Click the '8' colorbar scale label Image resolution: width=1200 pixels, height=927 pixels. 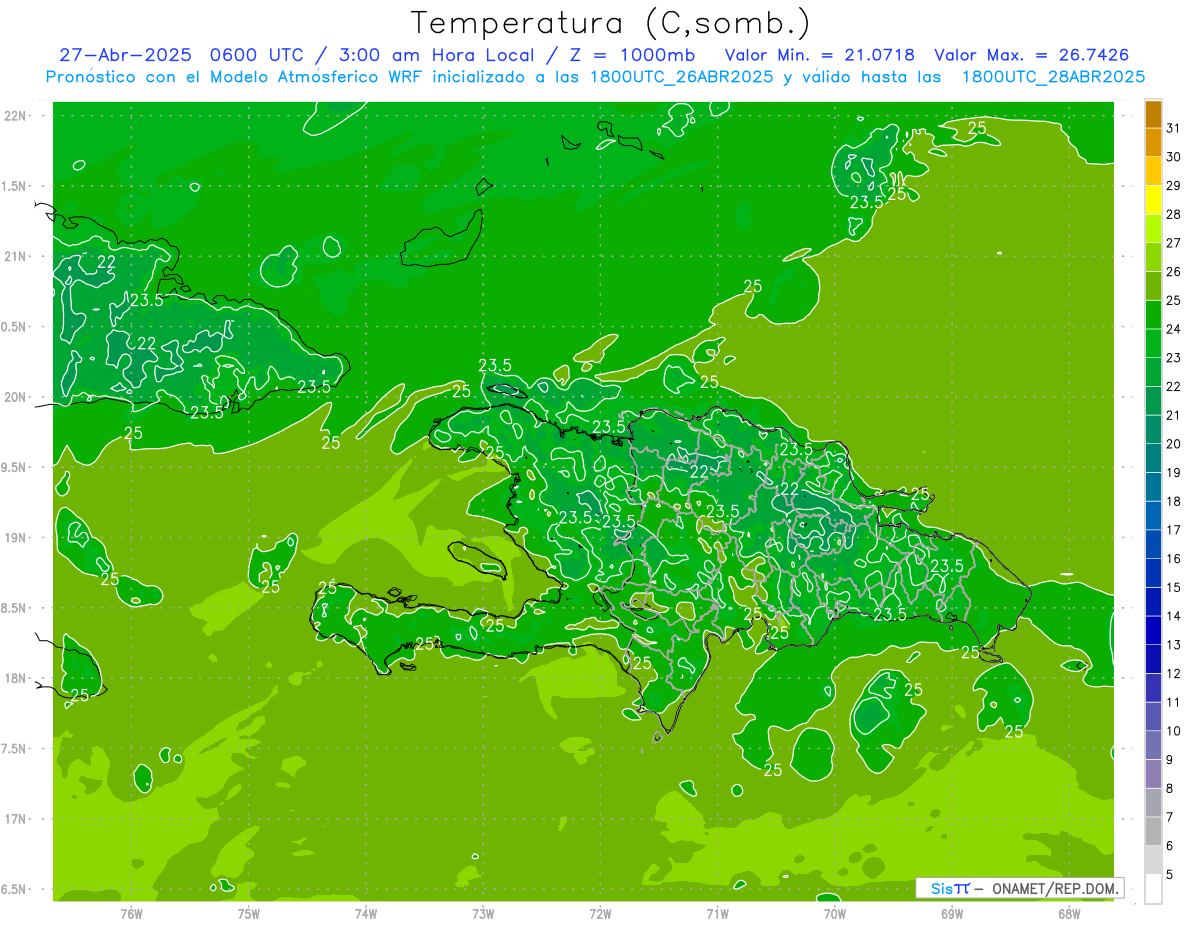click(x=1170, y=789)
